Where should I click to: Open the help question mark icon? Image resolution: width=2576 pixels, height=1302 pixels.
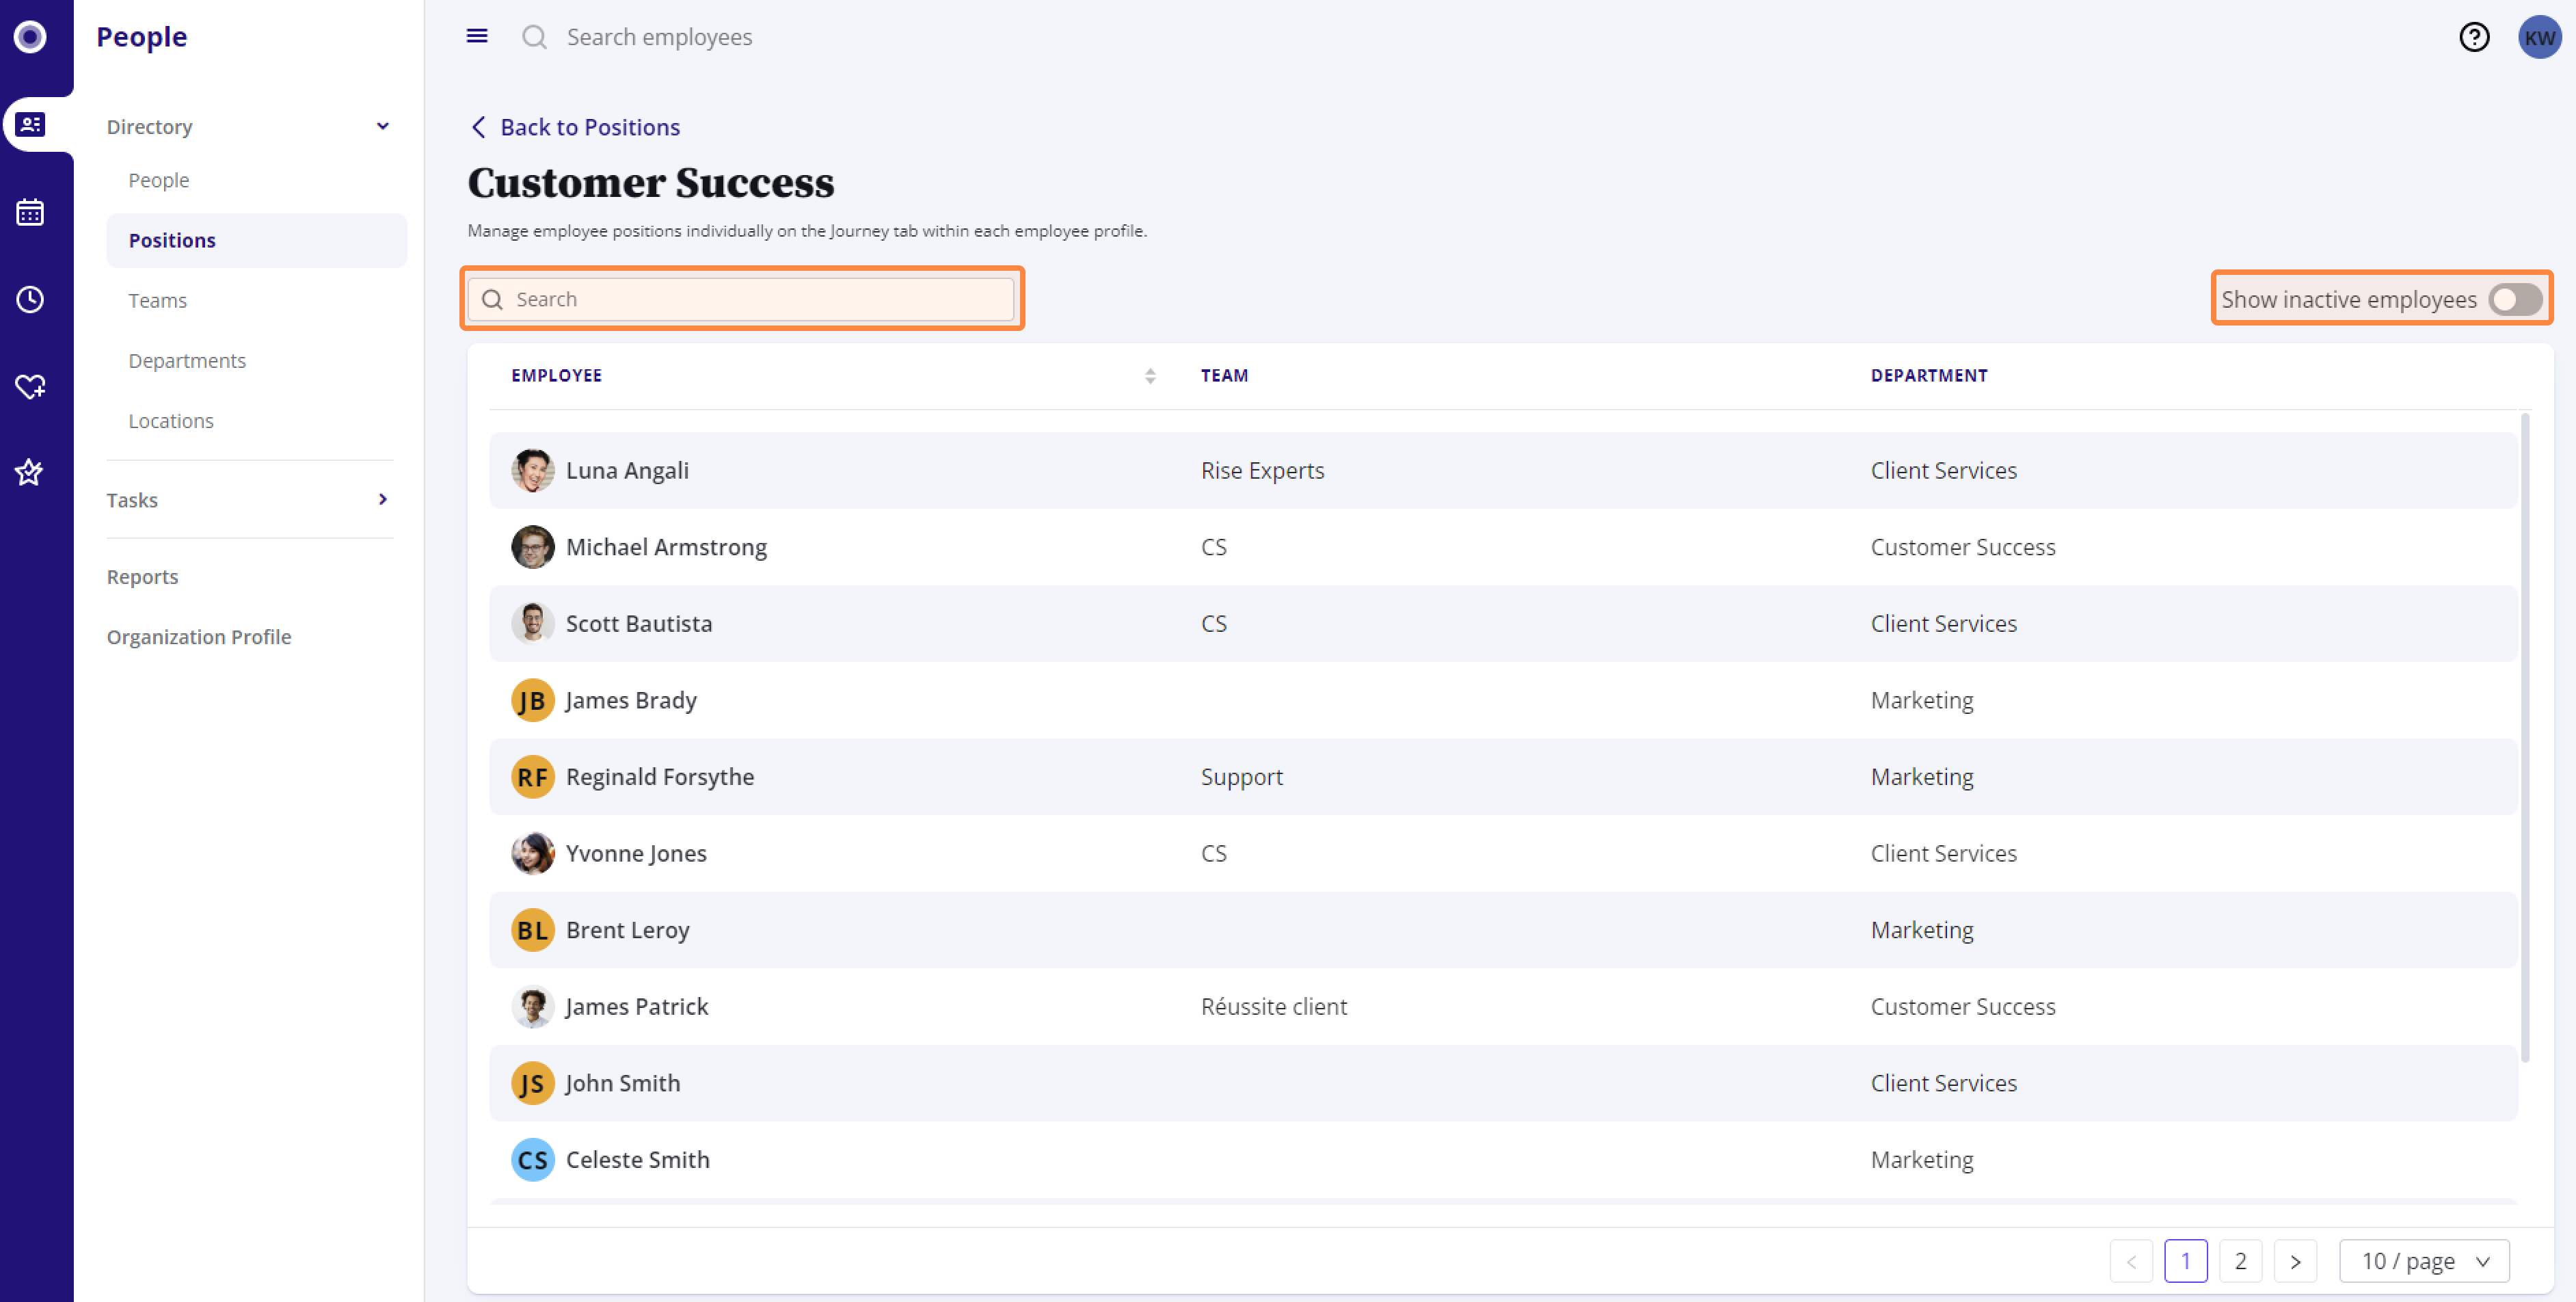coord(2474,37)
